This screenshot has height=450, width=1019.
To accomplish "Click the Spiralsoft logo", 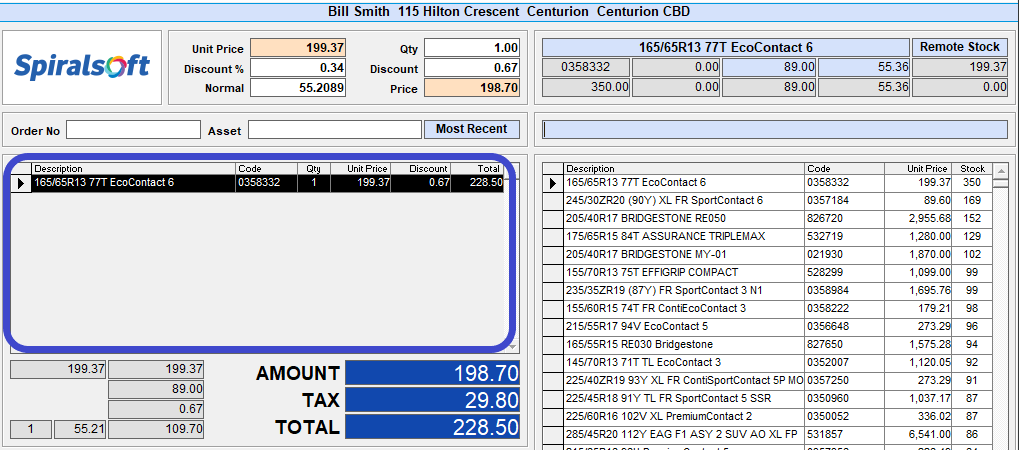I will click(82, 67).
